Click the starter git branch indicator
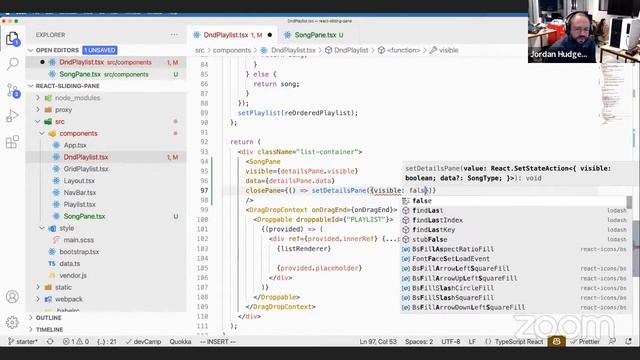The width and height of the screenshot is (640, 360). (23, 342)
